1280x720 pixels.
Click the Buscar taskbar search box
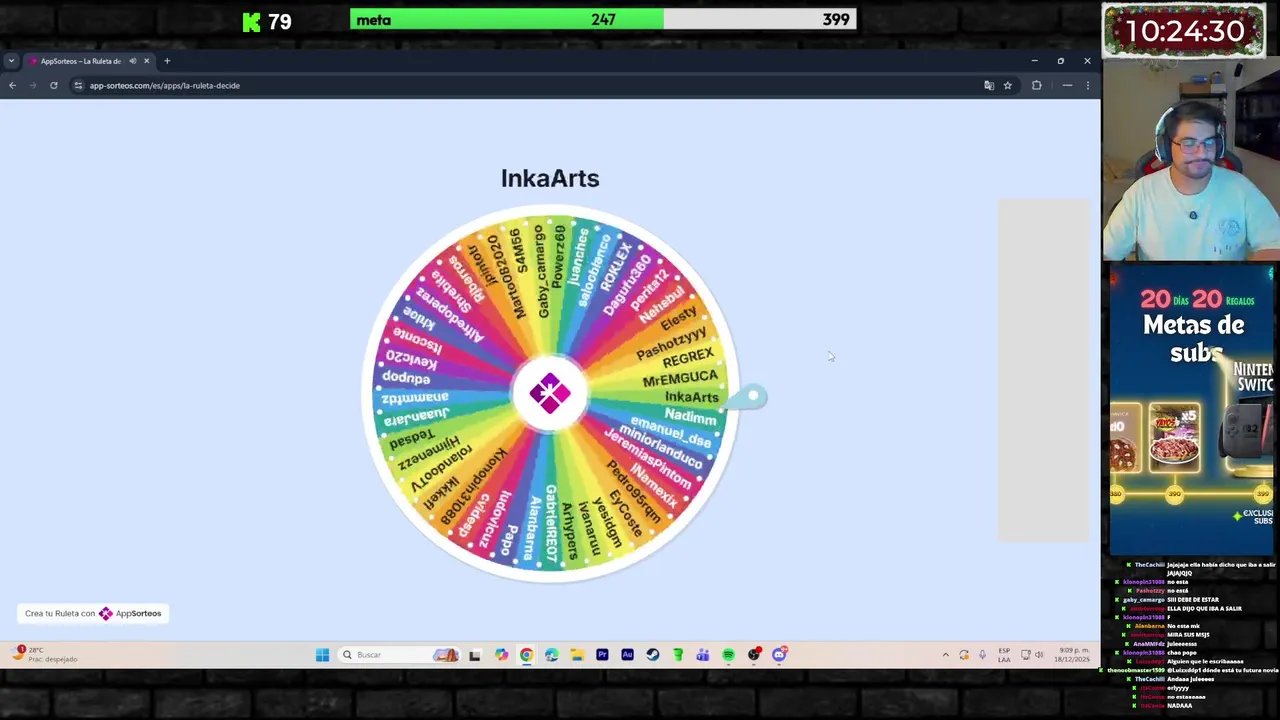tap(398, 655)
